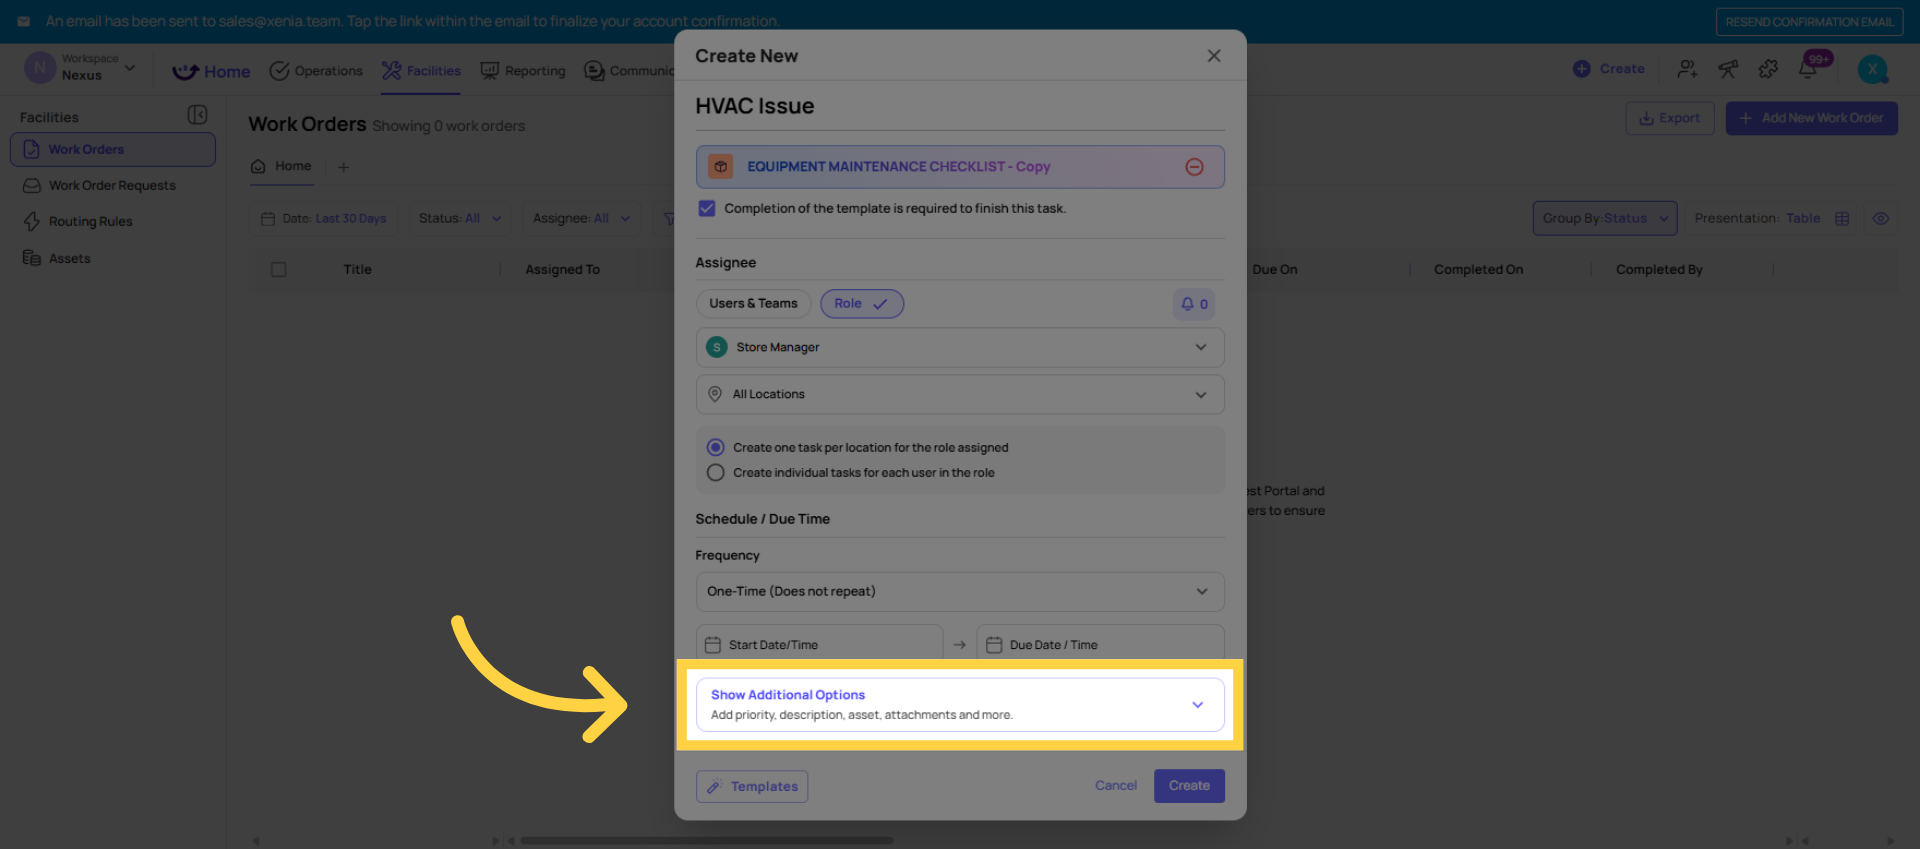Viewport: 1920px width, 849px height.
Task: Click Add New Work Order
Action: [1811, 118]
